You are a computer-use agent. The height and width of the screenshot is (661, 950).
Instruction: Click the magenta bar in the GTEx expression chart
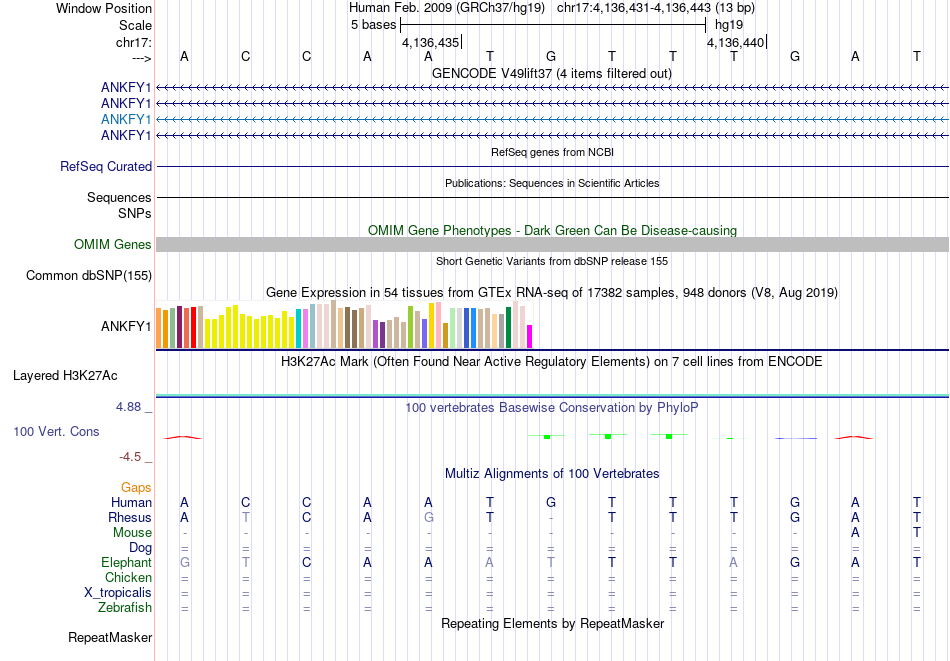click(530, 337)
